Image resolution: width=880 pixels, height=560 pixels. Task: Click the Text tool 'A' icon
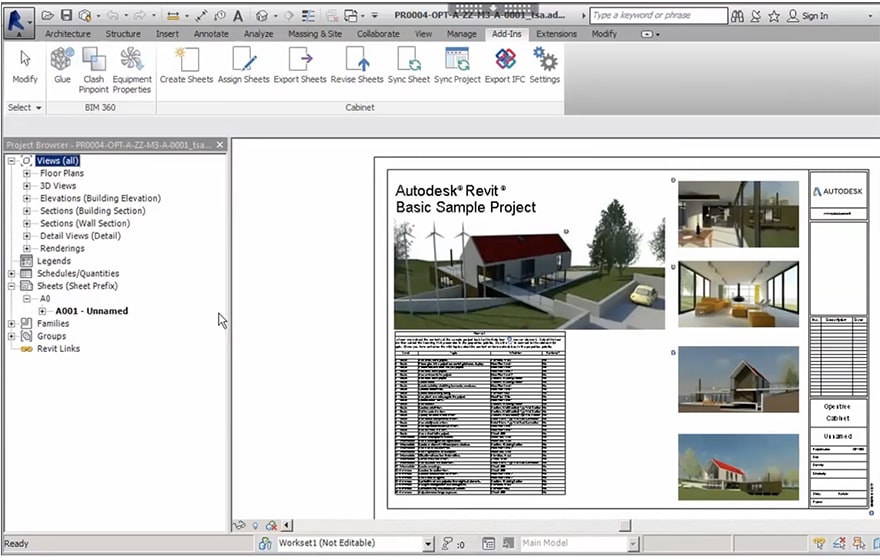238,16
